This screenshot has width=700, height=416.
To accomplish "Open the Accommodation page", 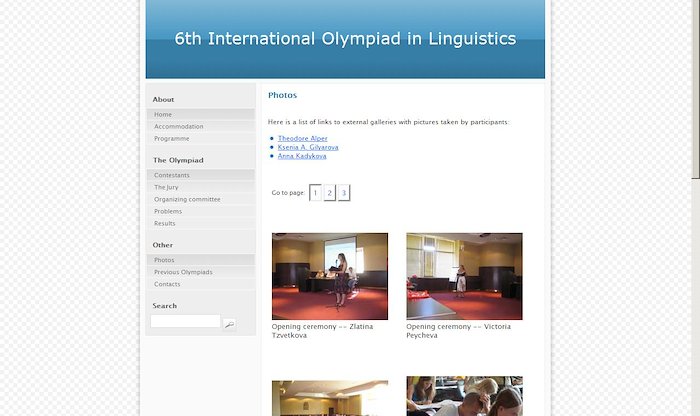I will pos(201,126).
